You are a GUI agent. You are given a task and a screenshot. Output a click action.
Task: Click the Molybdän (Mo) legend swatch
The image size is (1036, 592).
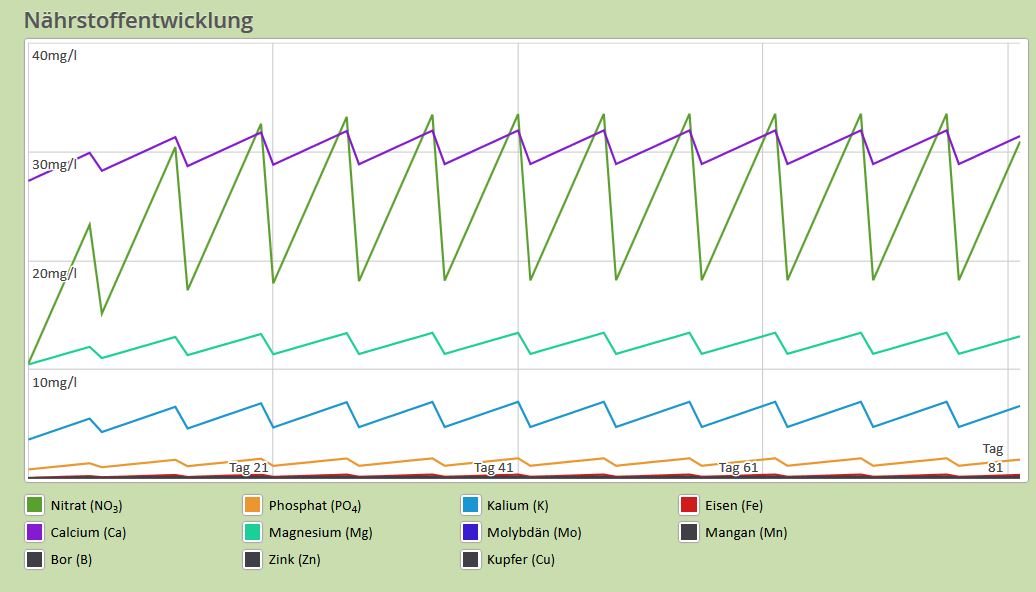pyautogui.click(x=471, y=532)
